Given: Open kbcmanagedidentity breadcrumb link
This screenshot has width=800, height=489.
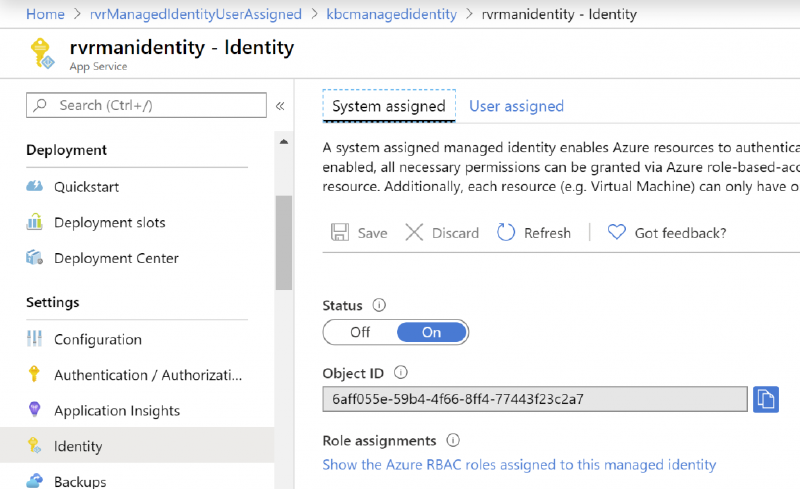Looking at the screenshot, I should click(x=391, y=14).
